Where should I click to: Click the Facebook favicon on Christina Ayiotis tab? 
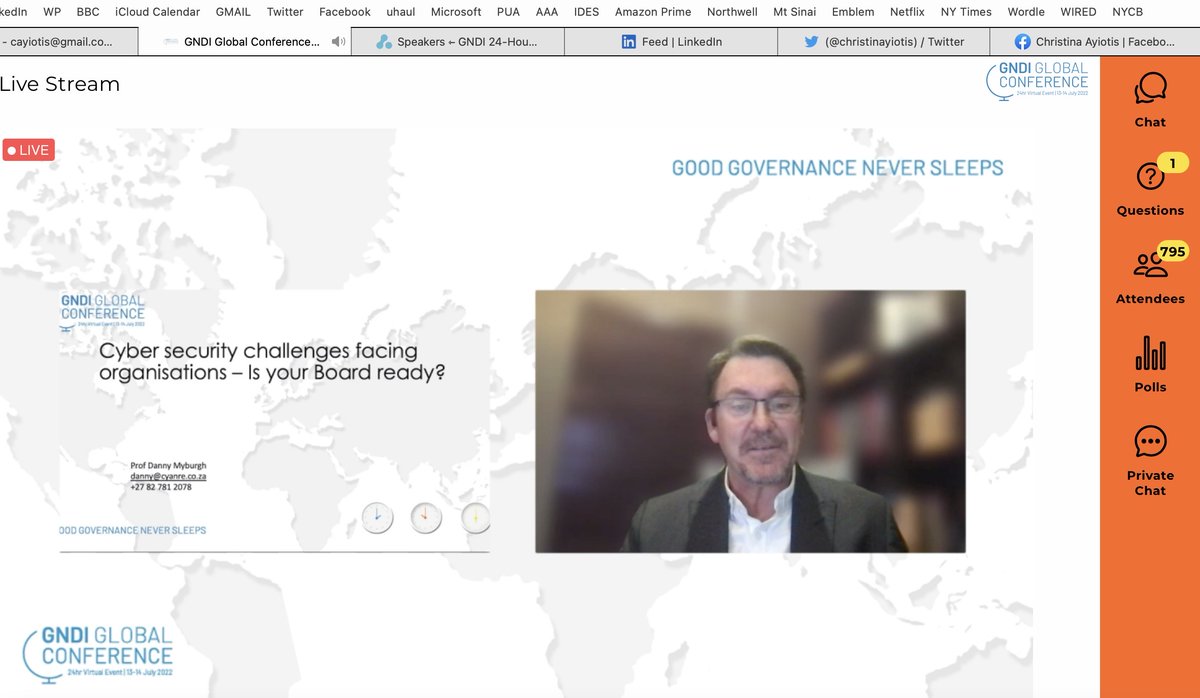(1022, 42)
